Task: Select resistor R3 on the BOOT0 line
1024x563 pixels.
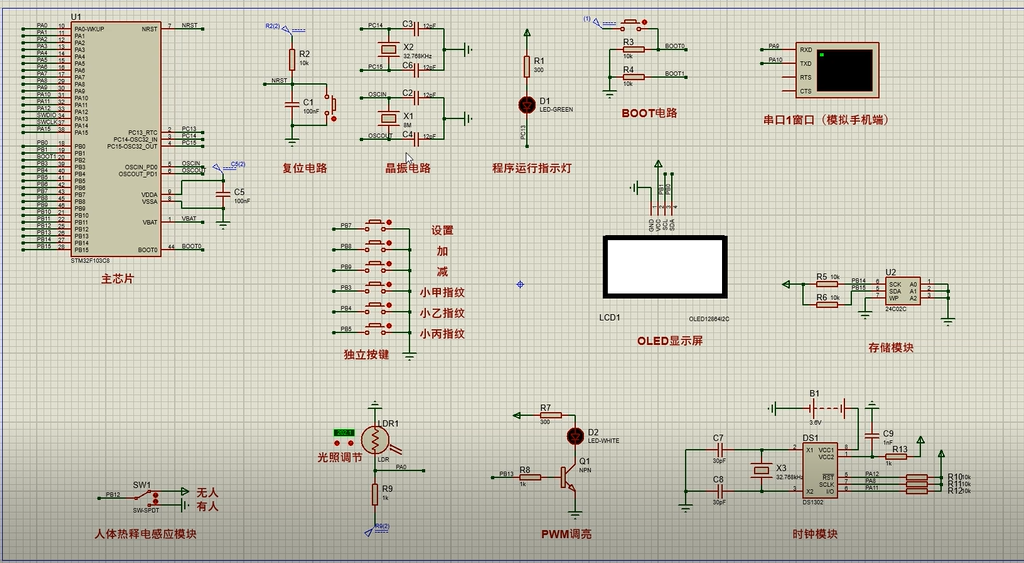Action: pyautogui.click(x=633, y=49)
